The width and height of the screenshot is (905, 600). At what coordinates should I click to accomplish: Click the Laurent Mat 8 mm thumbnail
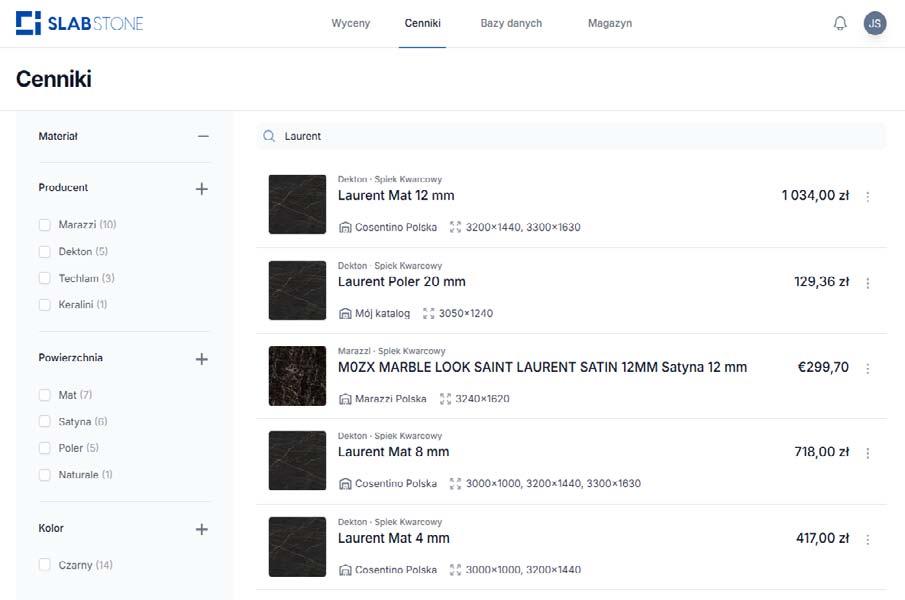(297, 460)
